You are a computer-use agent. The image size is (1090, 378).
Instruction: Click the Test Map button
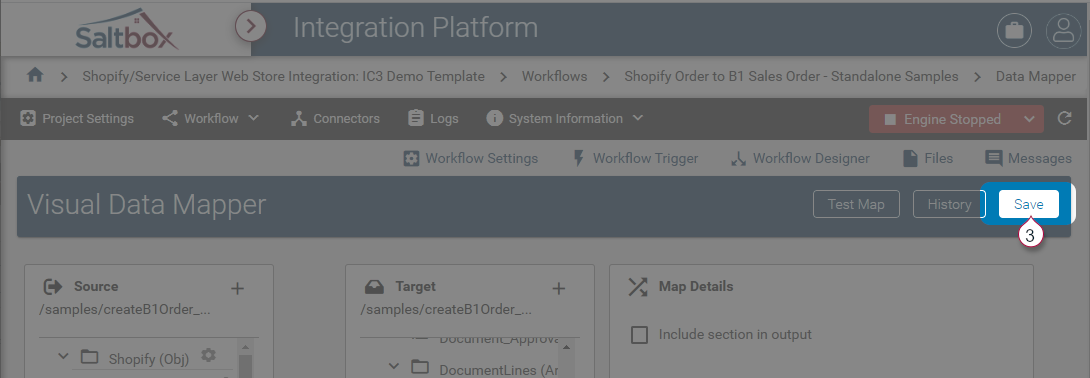click(x=856, y=204)
